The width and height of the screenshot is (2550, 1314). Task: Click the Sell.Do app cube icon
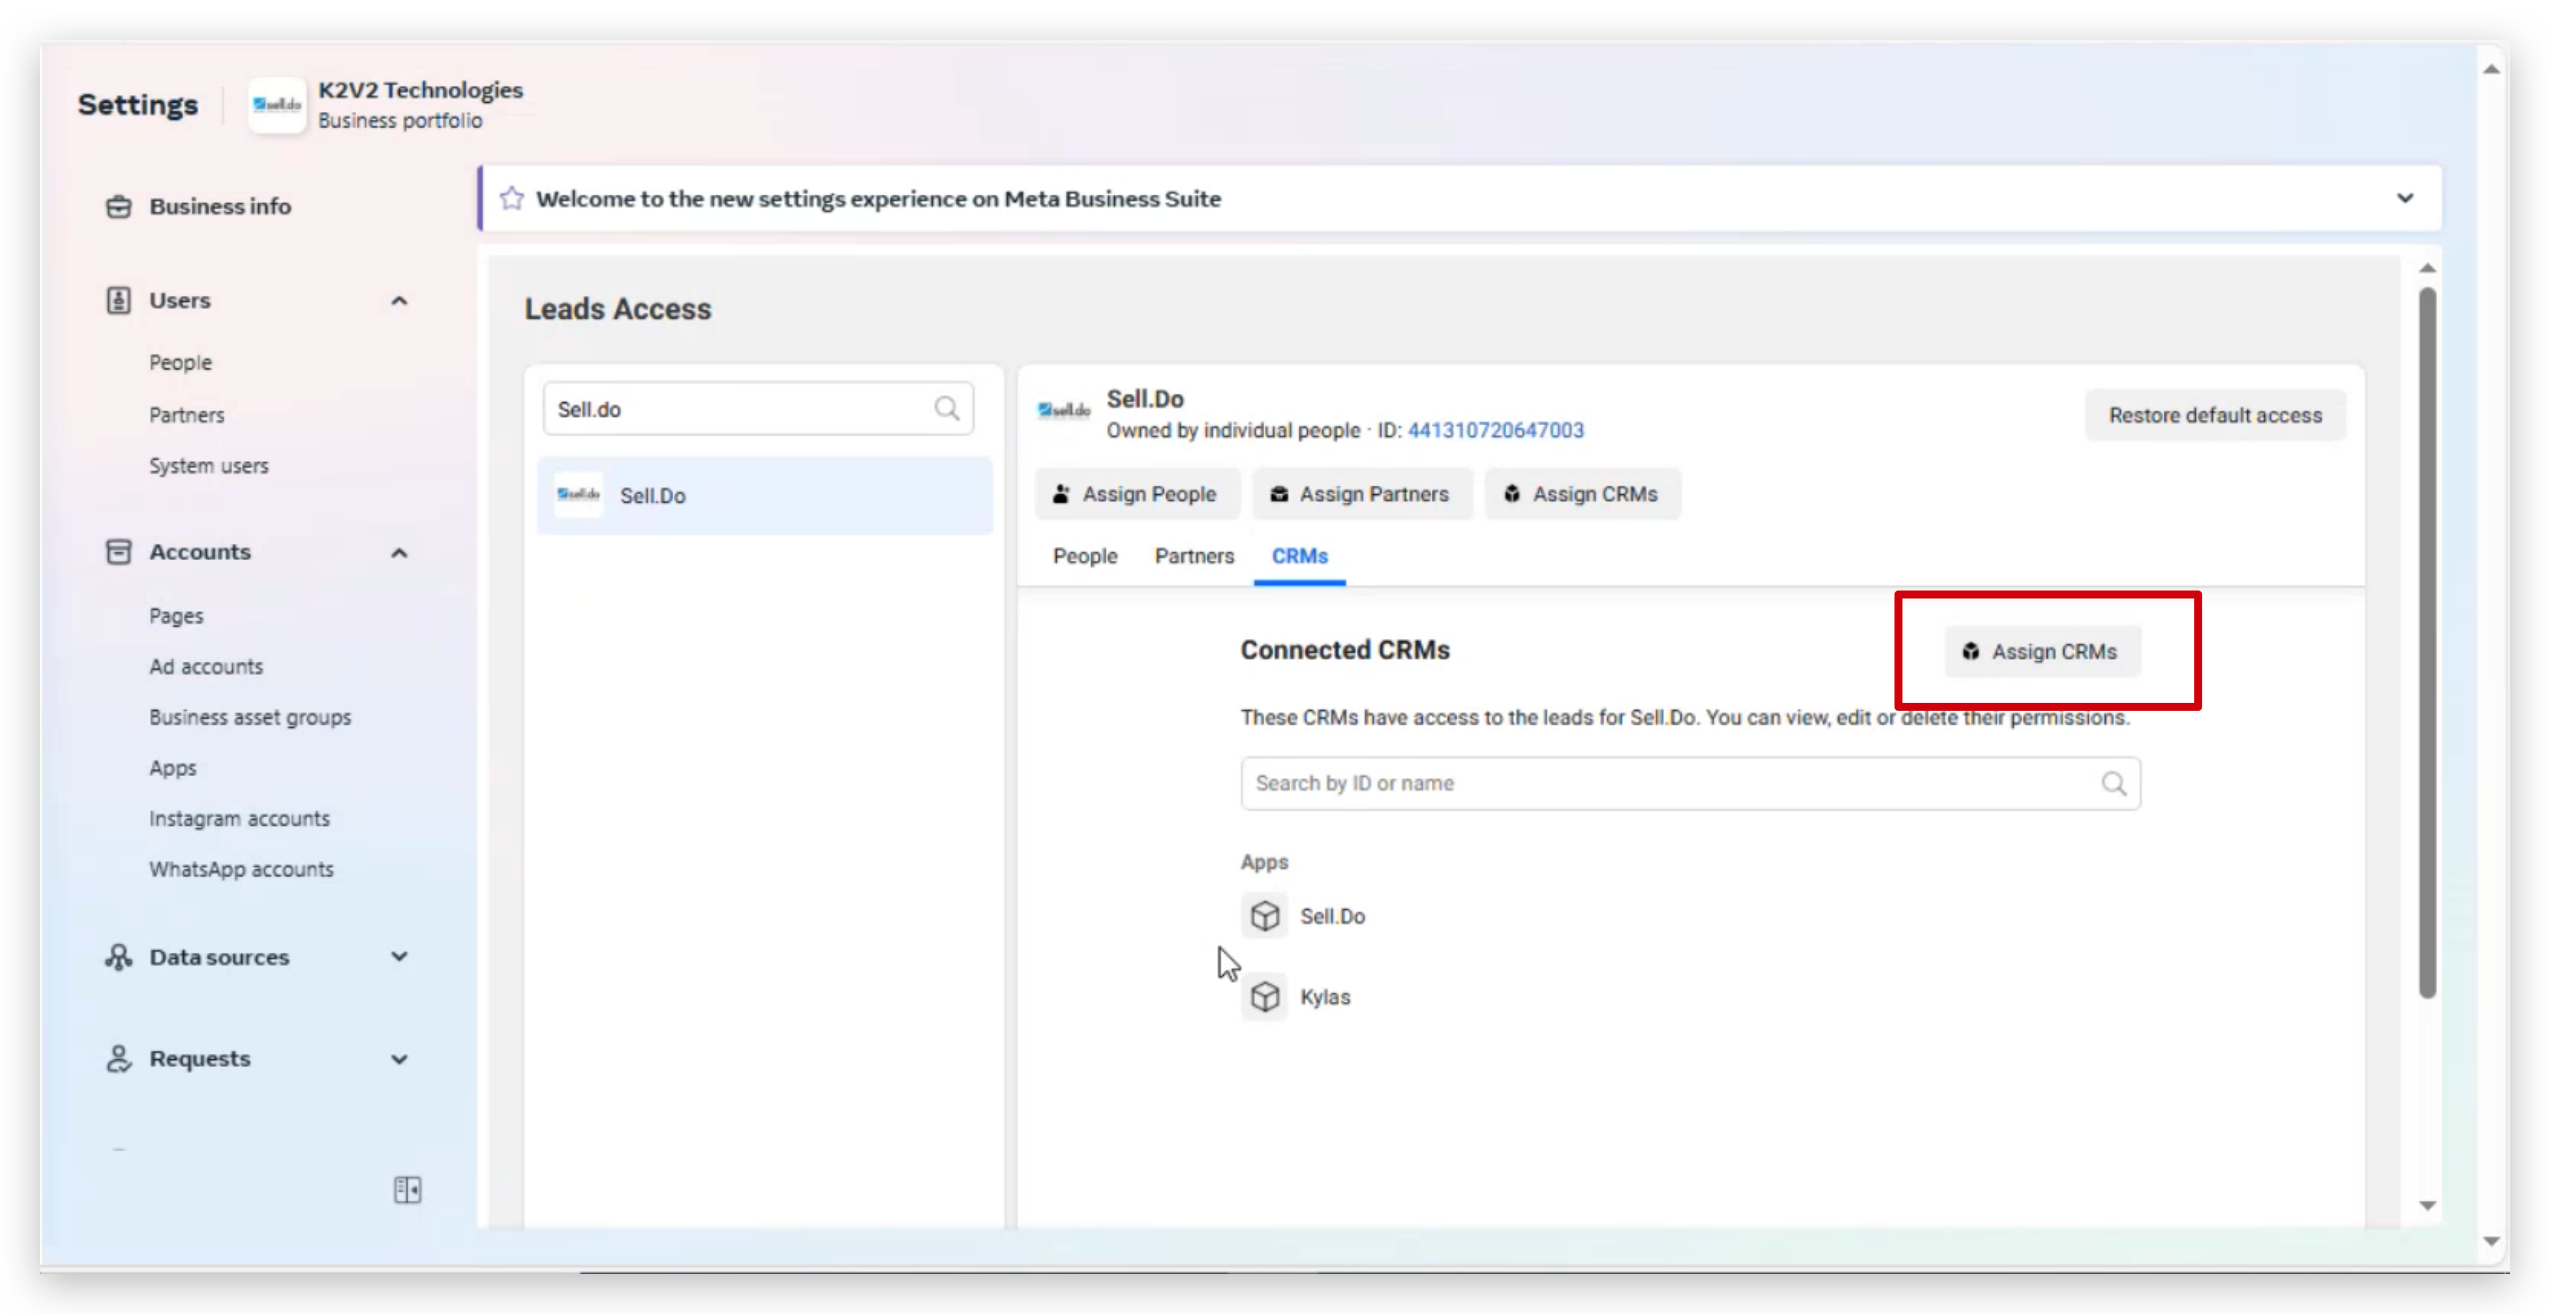1265,916
